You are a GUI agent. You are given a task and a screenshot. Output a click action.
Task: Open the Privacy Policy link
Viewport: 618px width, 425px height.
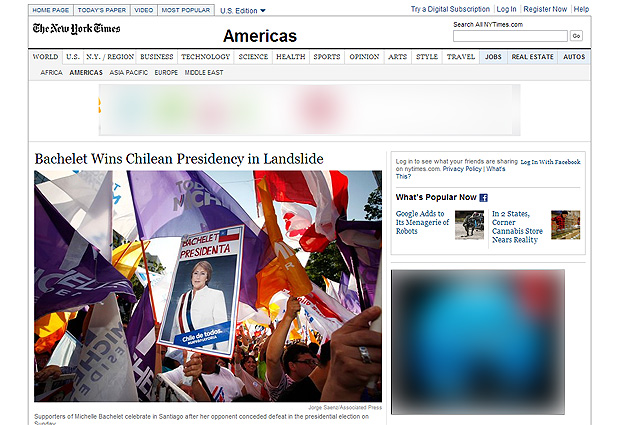point(462,169)
